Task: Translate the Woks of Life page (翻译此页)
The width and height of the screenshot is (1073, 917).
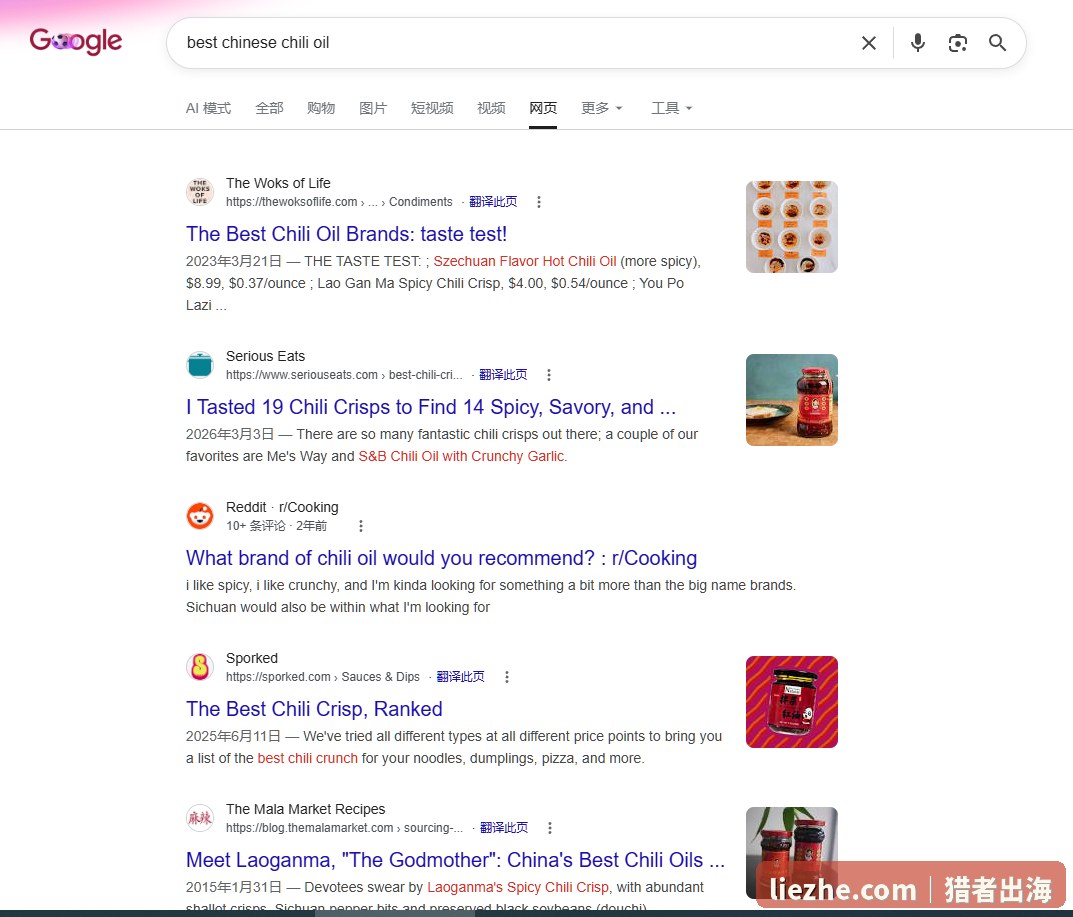Action: 493,202
